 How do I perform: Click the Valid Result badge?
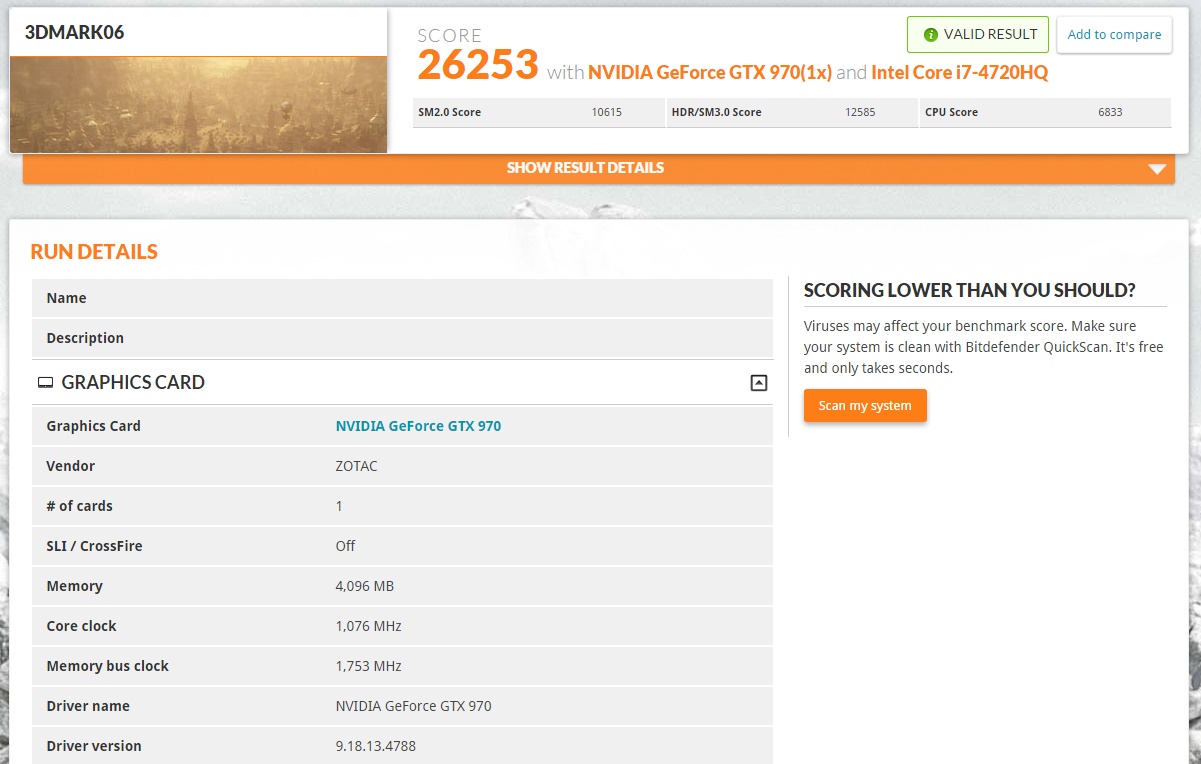[978, 34]
